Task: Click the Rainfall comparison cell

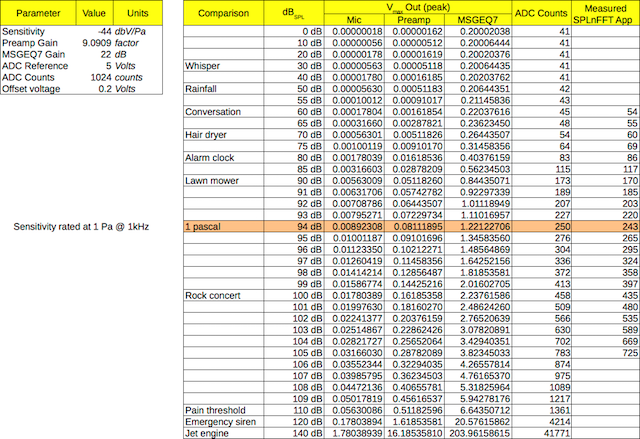Action: [203, 89]
